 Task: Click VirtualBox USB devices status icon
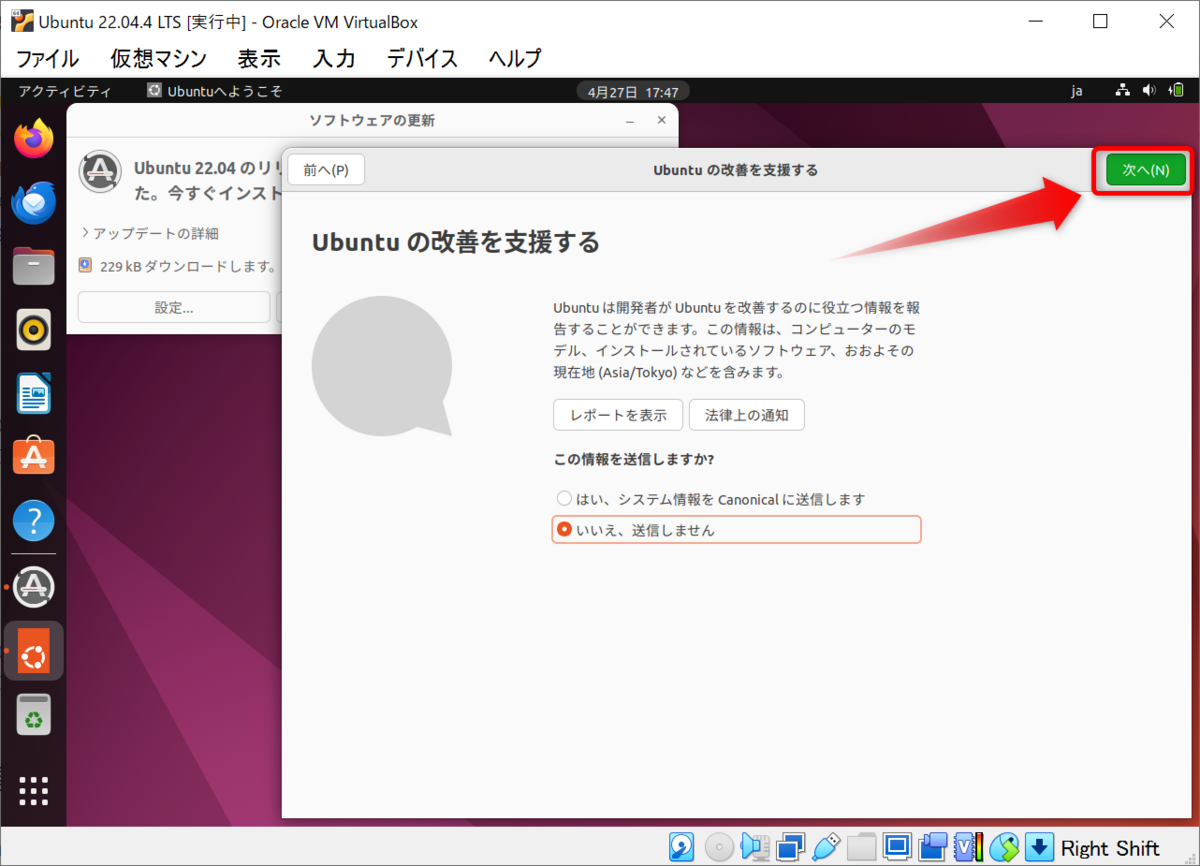826,848
